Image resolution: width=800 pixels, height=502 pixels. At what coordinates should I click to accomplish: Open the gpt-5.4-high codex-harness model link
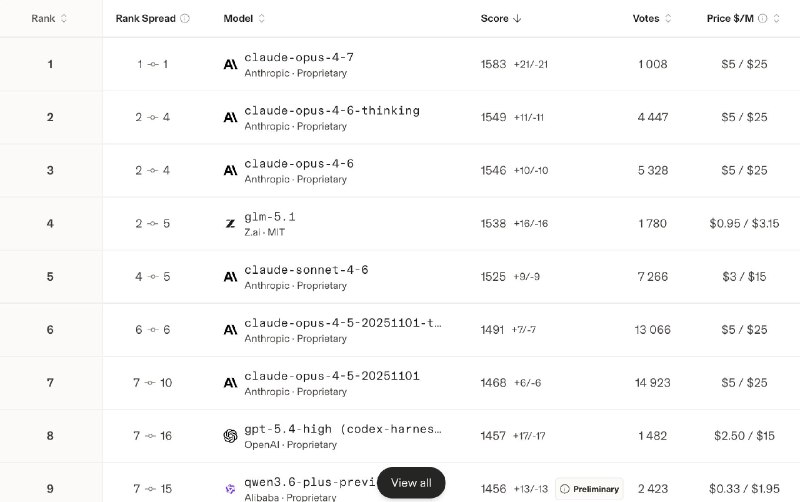[342, 428]
